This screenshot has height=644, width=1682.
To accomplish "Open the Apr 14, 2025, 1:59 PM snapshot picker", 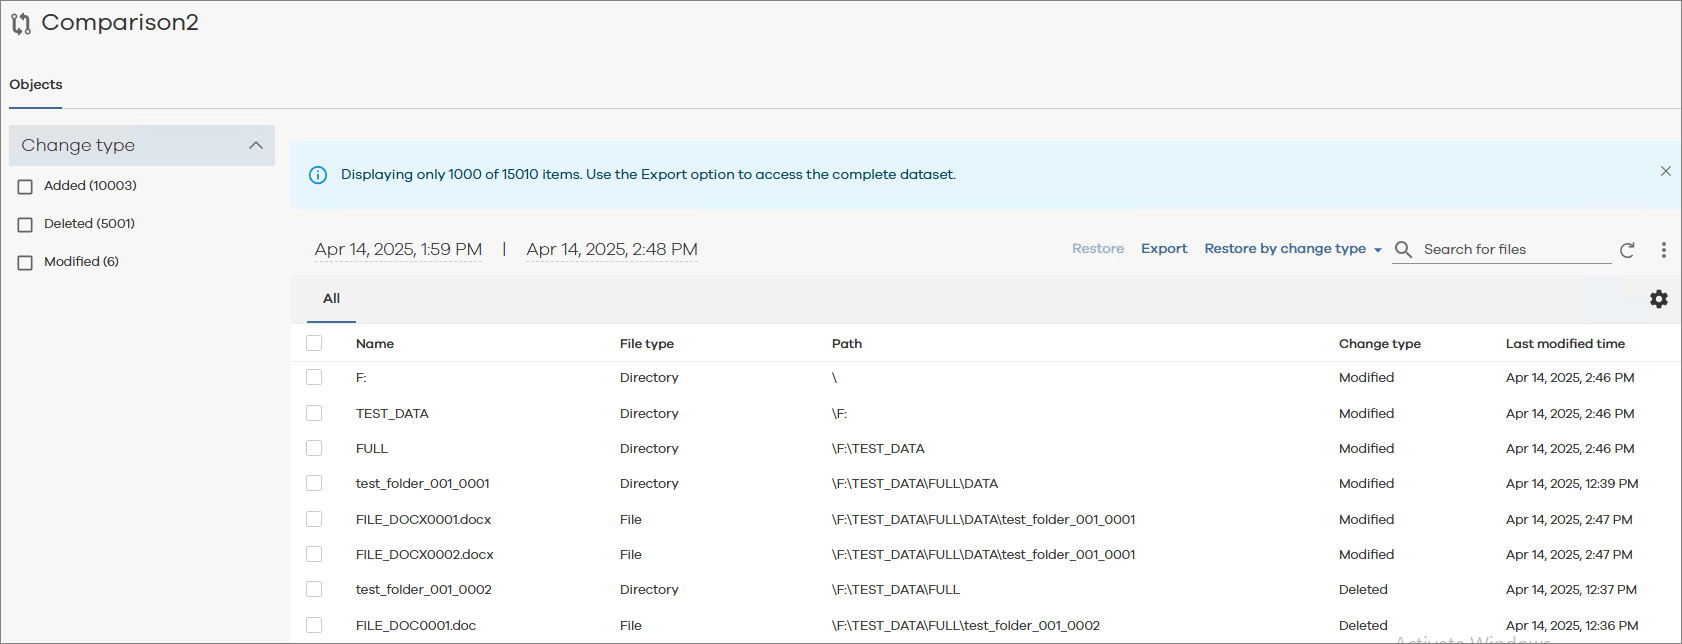I will click(398, 250).
